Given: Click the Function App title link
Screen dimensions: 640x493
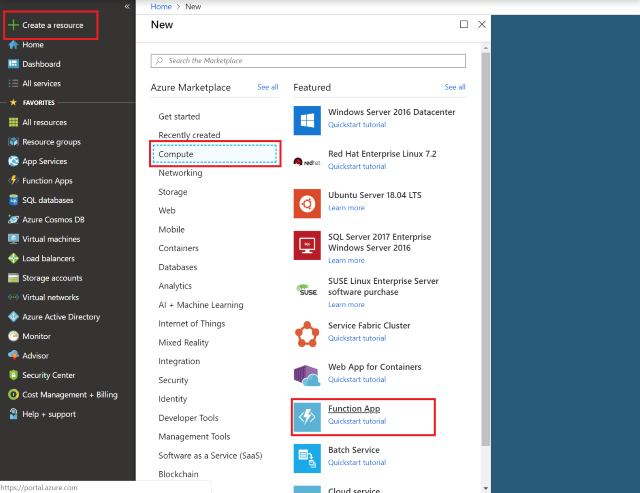Looking at the screenshot, I should [x=354, y=409].
